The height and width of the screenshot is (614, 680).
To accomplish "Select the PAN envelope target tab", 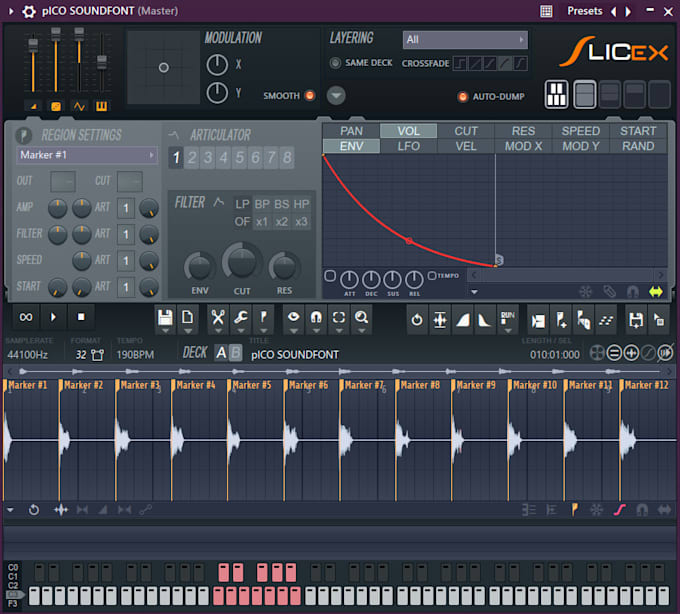I will (351, 131).
